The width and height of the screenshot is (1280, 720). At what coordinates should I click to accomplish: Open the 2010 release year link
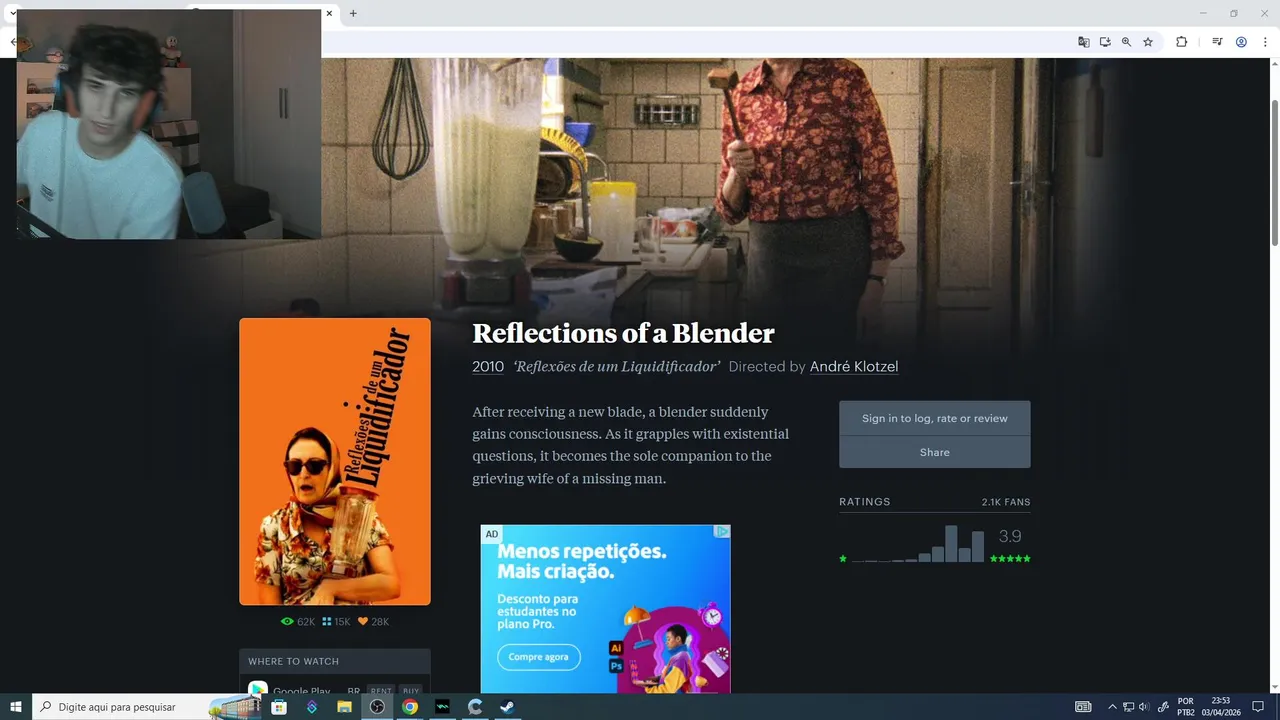[x=488, y=366]
